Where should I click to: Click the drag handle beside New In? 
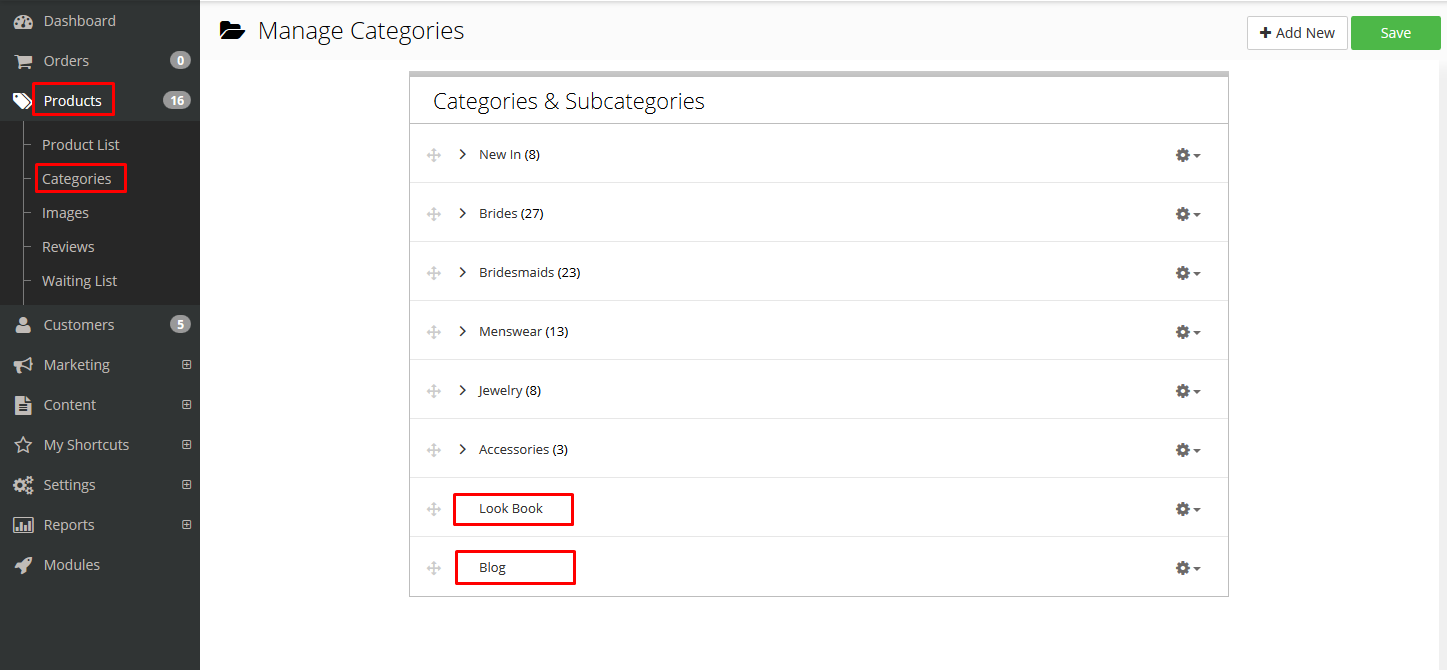pyautogui.click(x=434, y=155)
